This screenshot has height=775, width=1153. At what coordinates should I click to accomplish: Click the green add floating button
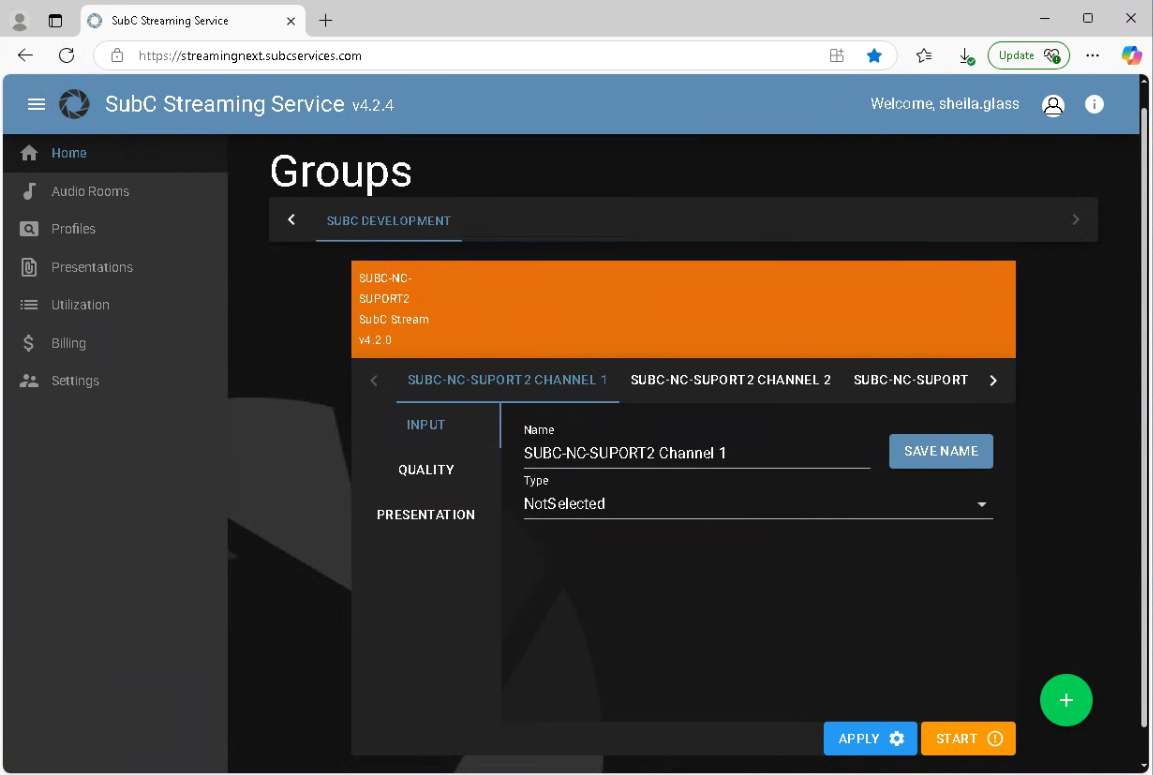pyautogui.click(x=1065, y=700)
